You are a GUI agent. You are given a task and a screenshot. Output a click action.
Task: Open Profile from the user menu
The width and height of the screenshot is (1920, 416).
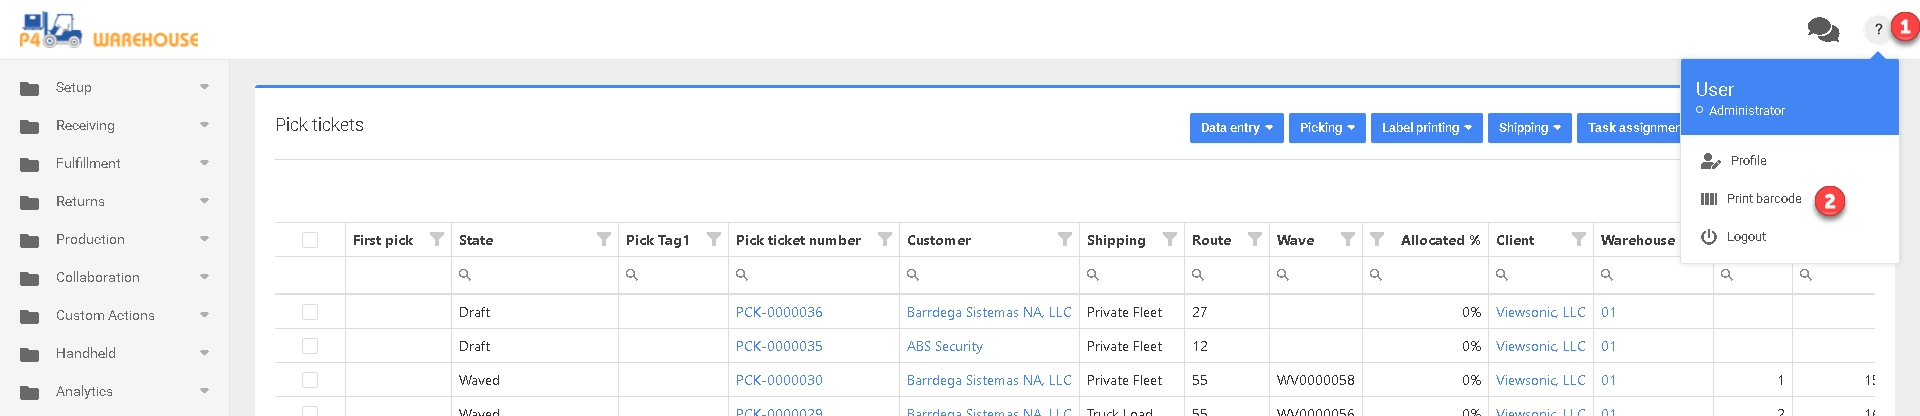tap(1748, 161)
